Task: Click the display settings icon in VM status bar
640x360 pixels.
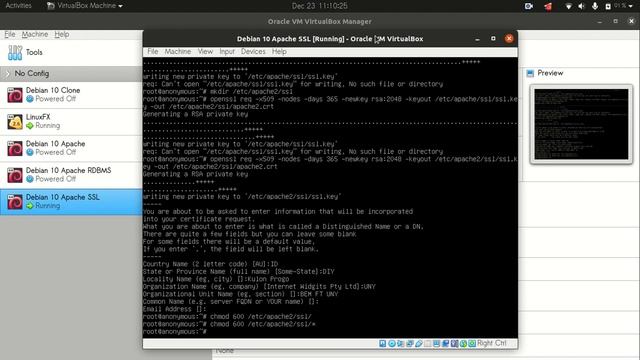Action: point(436,343)
